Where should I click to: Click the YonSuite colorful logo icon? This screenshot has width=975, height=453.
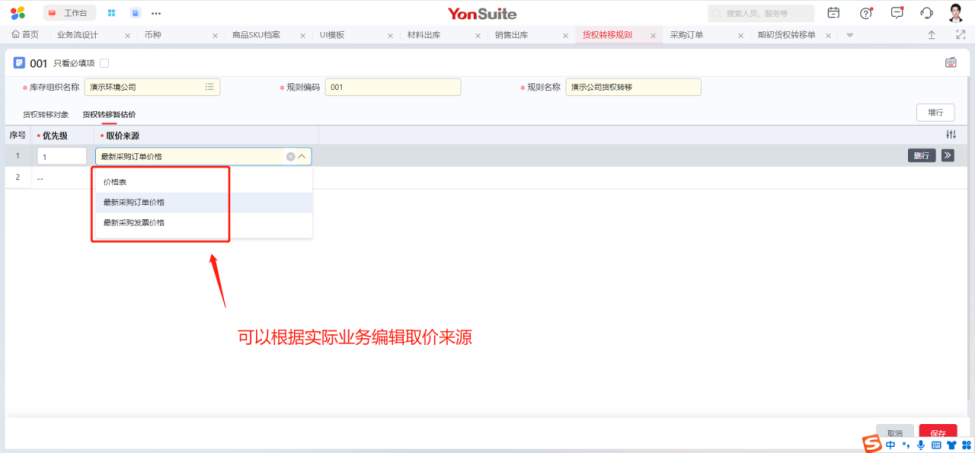tap(18, 13)
